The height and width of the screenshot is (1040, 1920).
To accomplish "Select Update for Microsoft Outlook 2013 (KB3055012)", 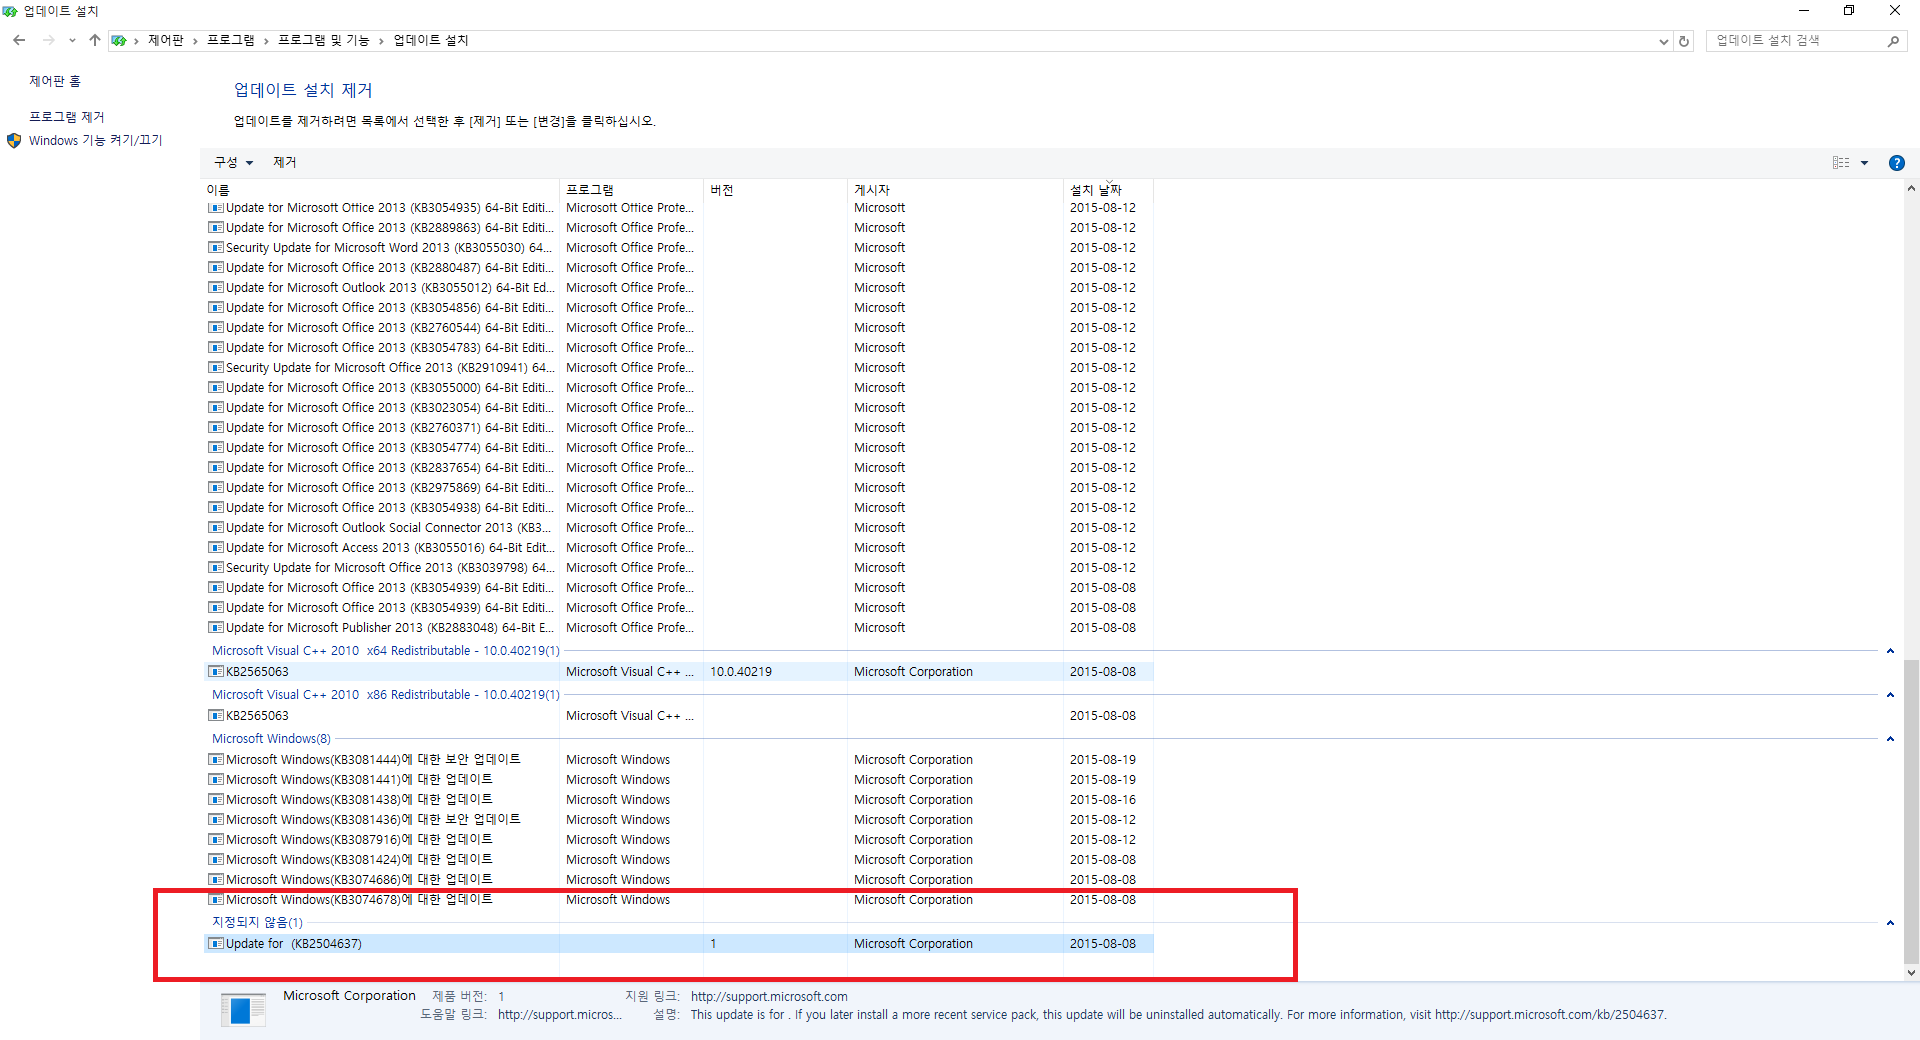I will (x=678, y=288).
